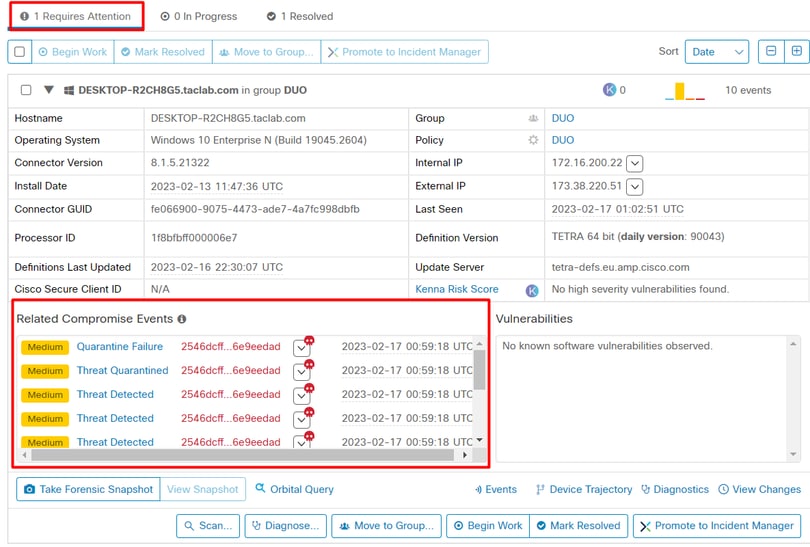Click the group people icon in the Group row
The height and width of the screenshot is (547, 810).
(533, 118)
